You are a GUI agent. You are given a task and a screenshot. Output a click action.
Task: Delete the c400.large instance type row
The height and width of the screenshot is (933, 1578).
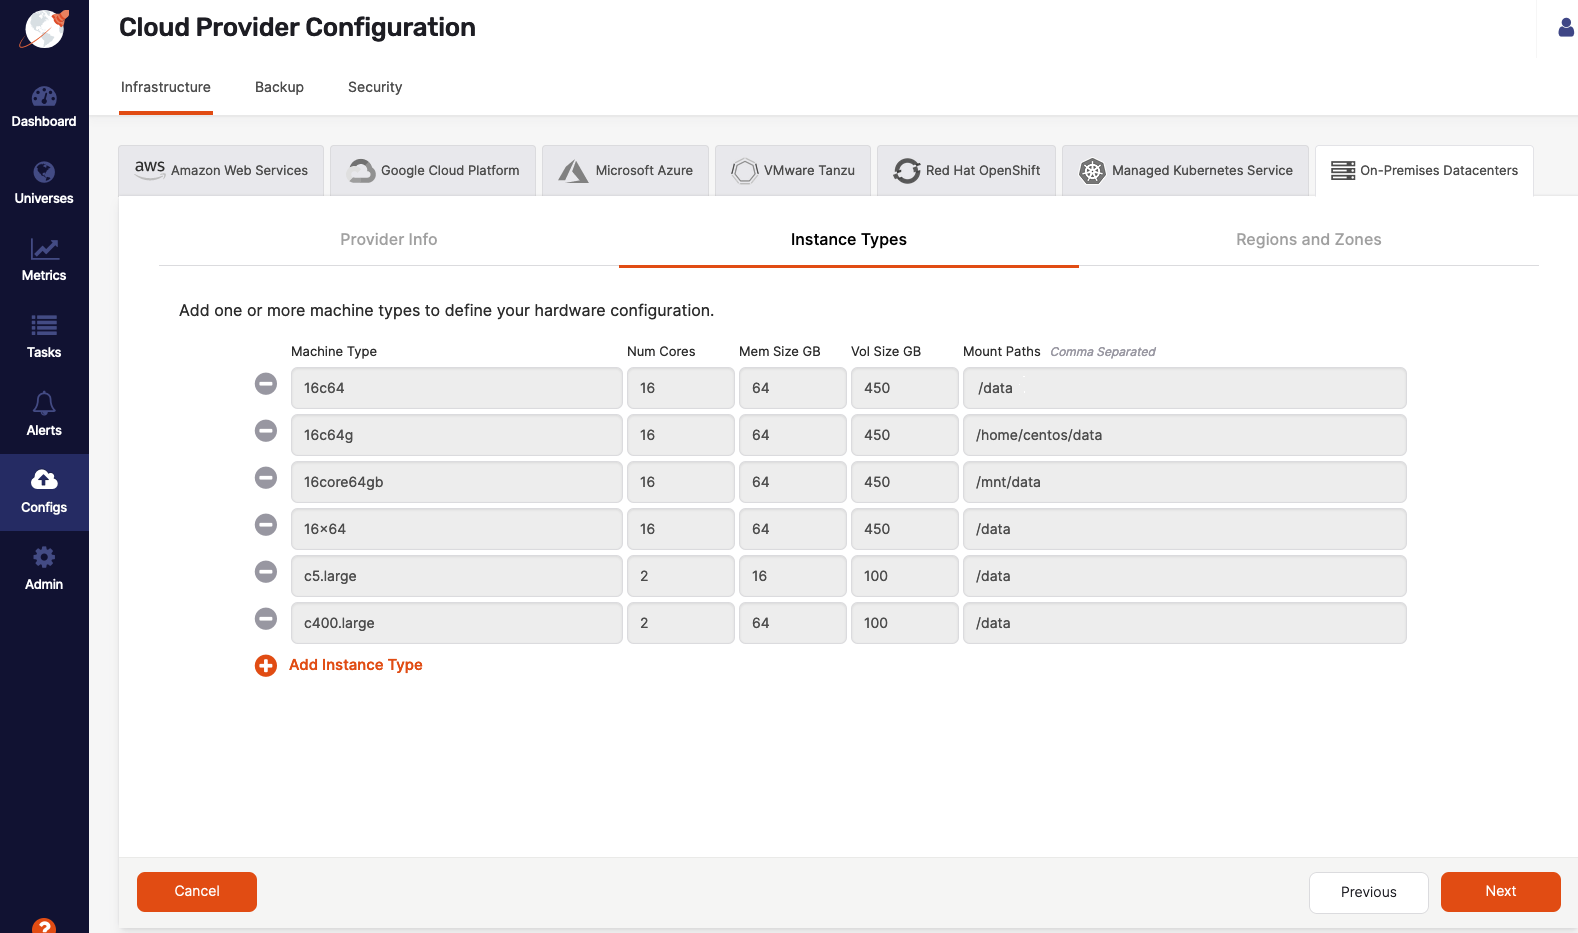(266, 619)
